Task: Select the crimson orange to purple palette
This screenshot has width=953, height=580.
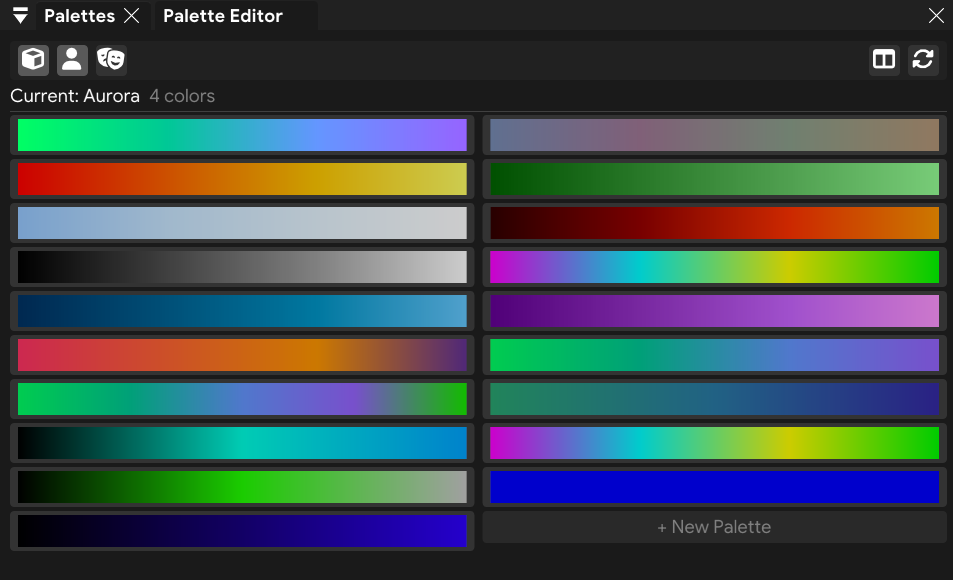Action: [x=242, y=355]
